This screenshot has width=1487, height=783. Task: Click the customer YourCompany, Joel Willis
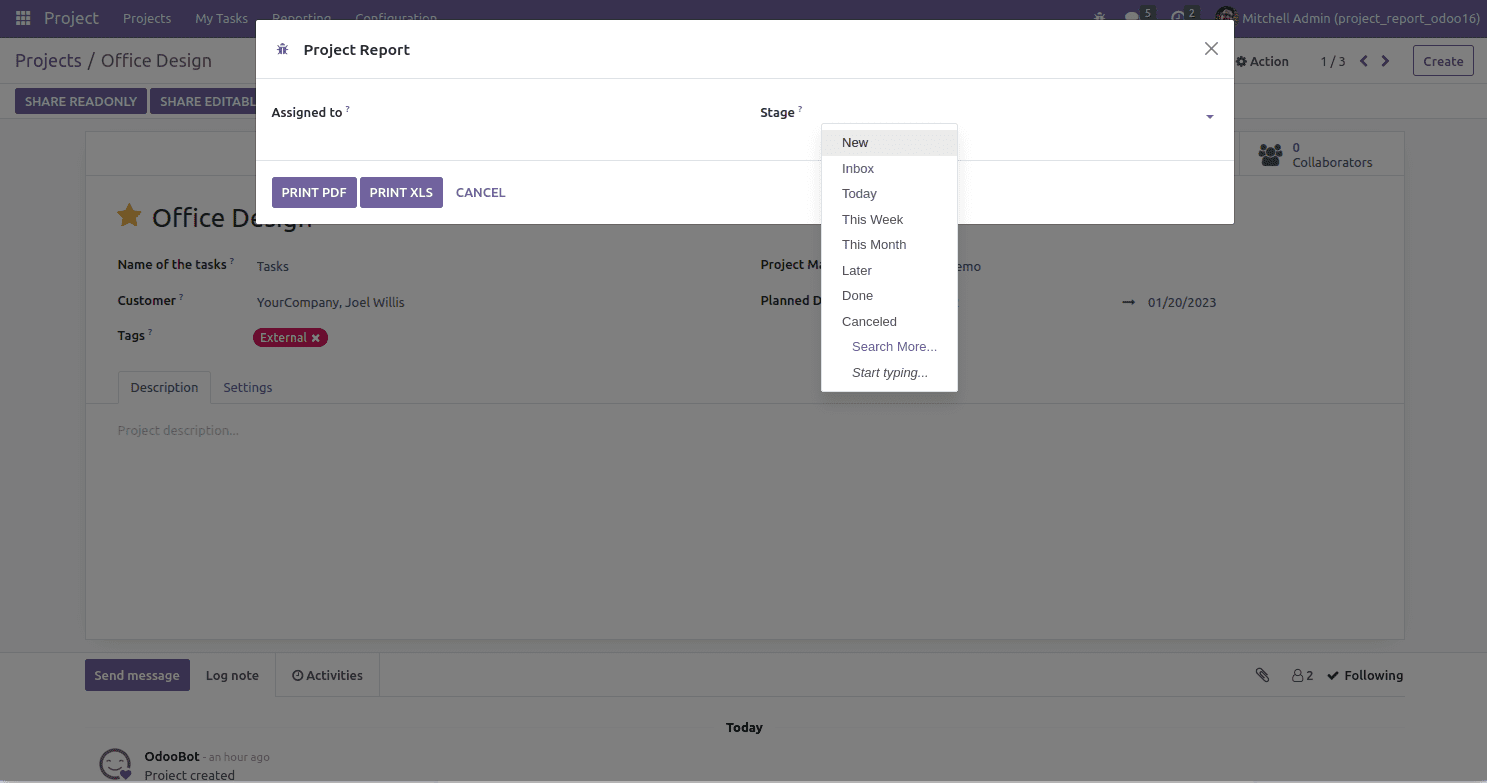coord(331,302)
